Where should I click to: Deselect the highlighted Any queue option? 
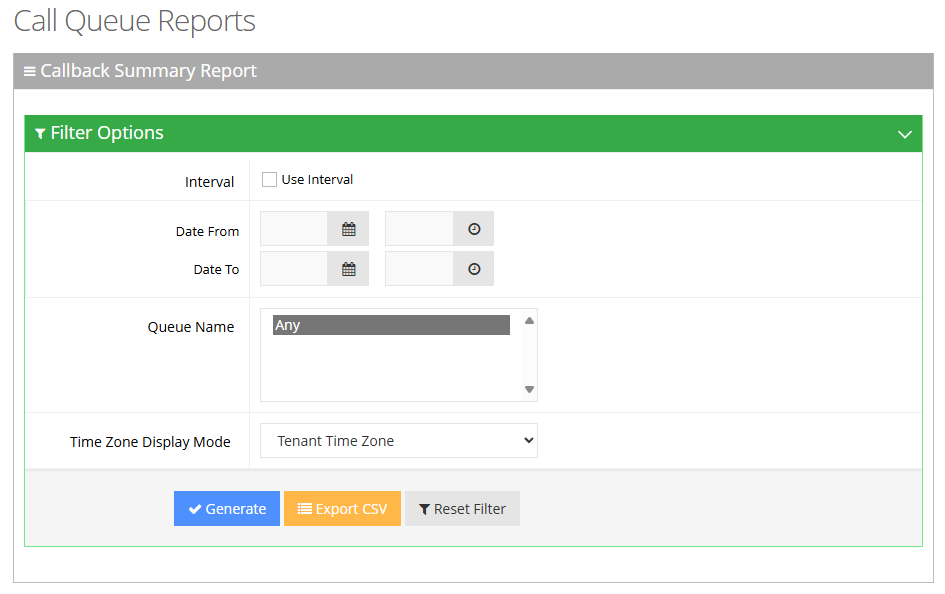click(389, 324)
